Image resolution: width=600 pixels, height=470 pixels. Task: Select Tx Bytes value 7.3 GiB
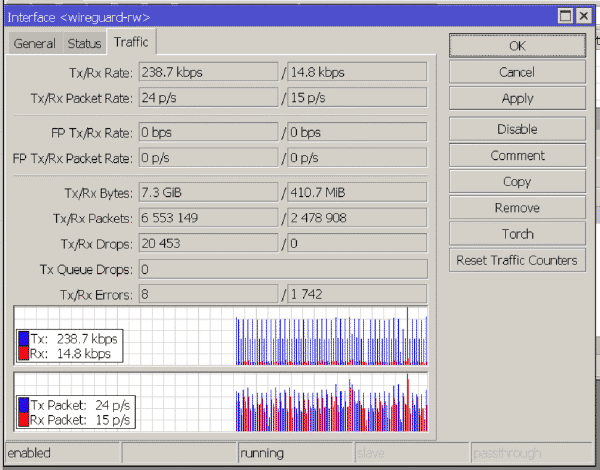coord(209,192)
